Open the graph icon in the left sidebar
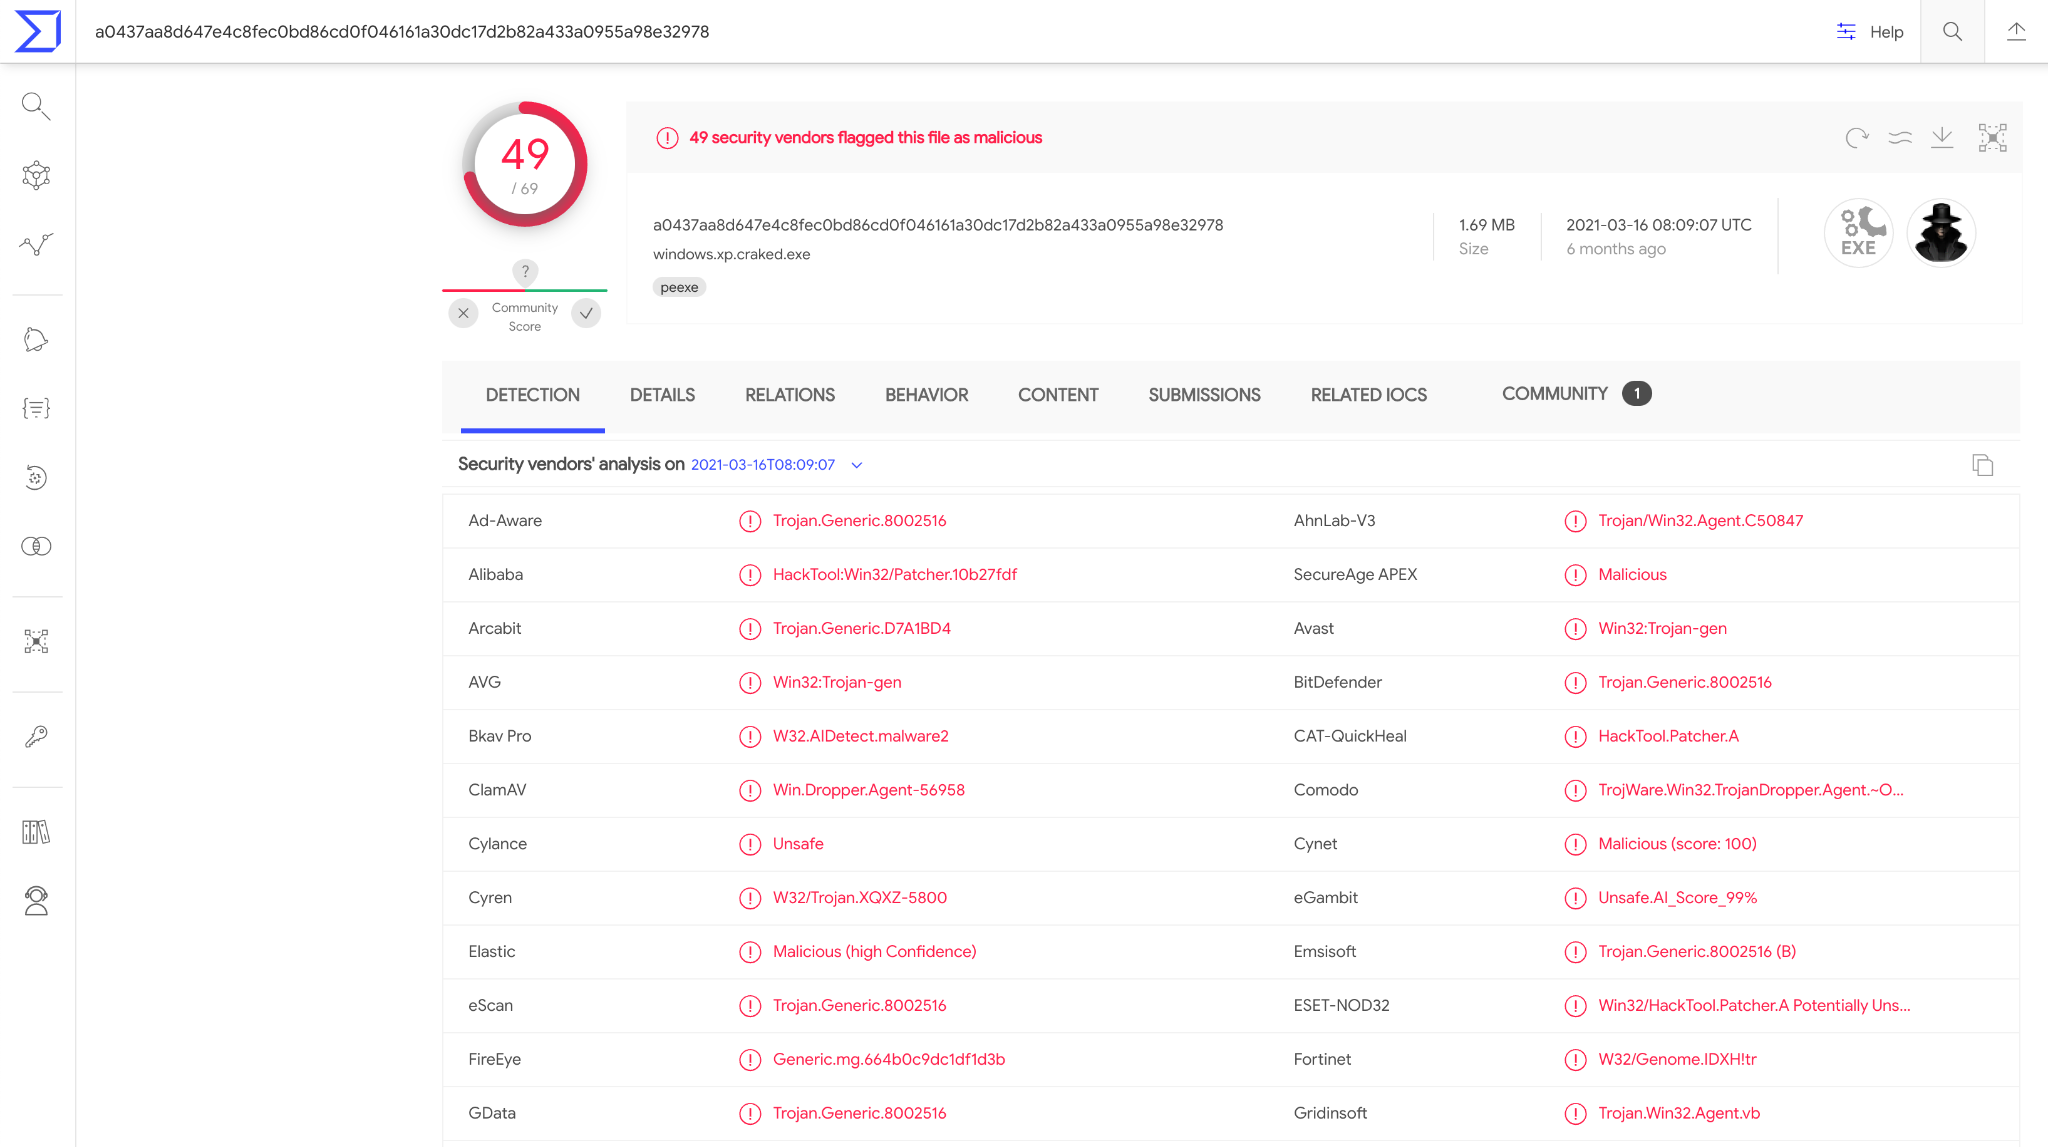This screenshot has height=1147, width=2048. (x=36, y=176)
